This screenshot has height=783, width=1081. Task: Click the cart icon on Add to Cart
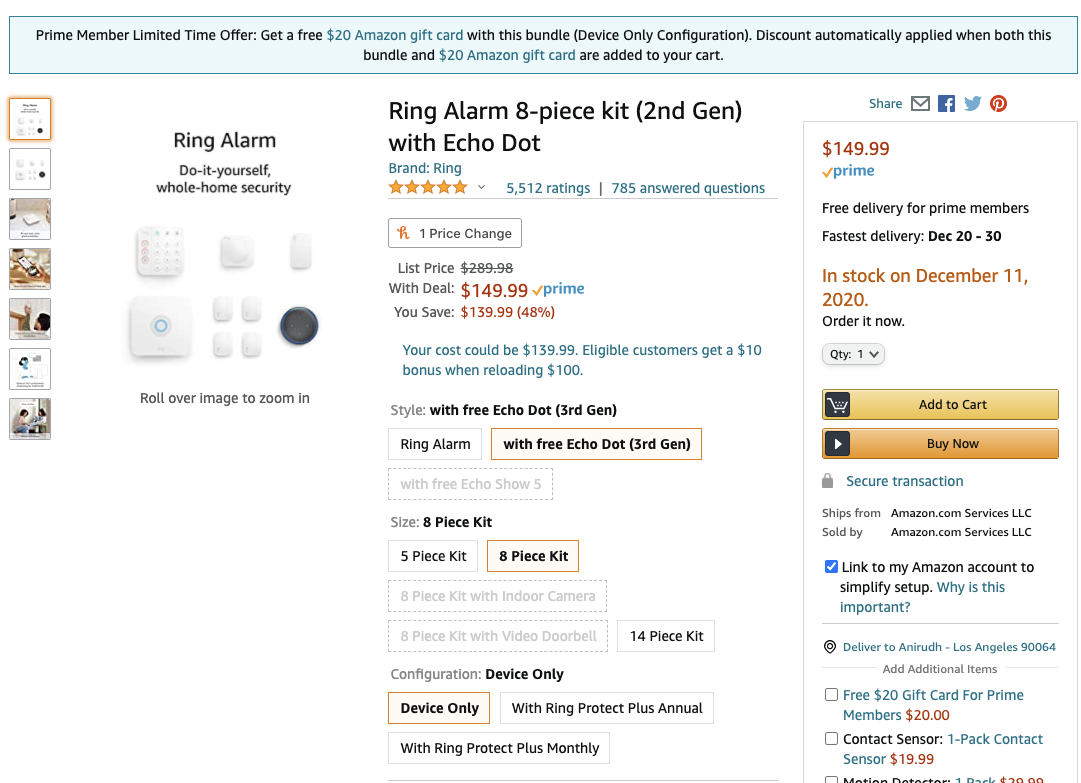pyautogui.click(x=836, y=404)
